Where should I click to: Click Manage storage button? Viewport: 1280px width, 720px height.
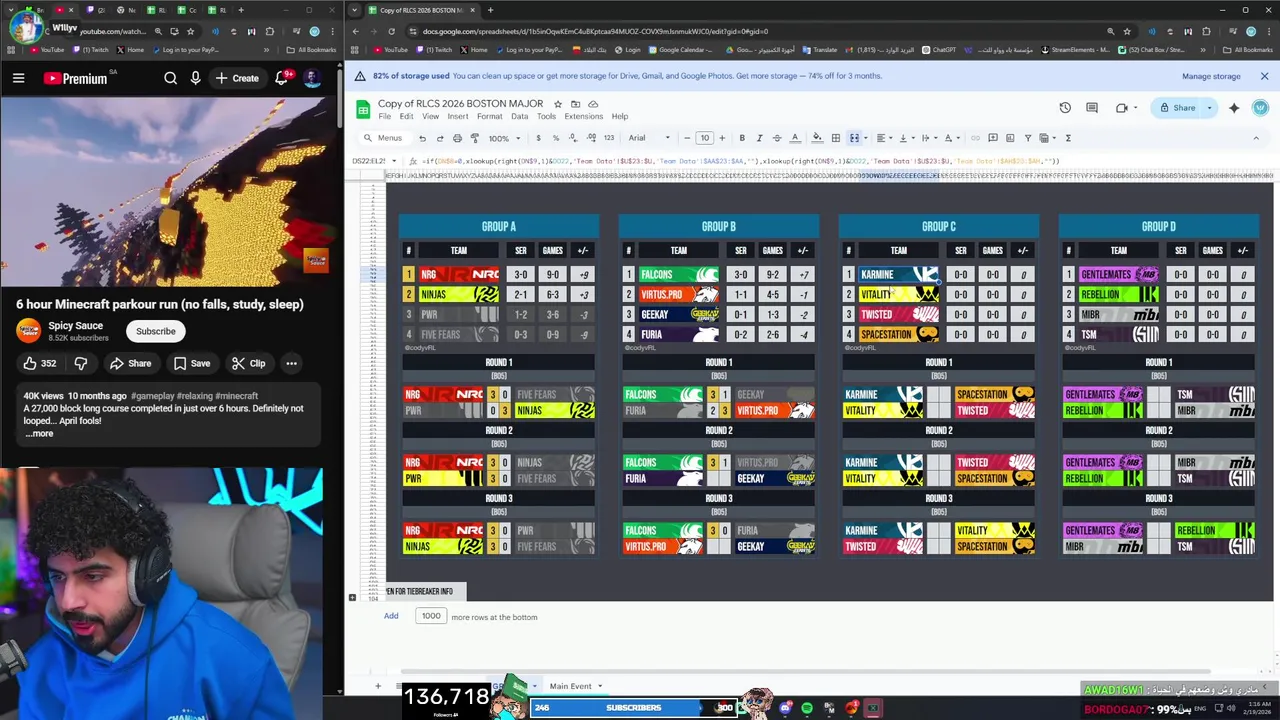click(1211, 76)
